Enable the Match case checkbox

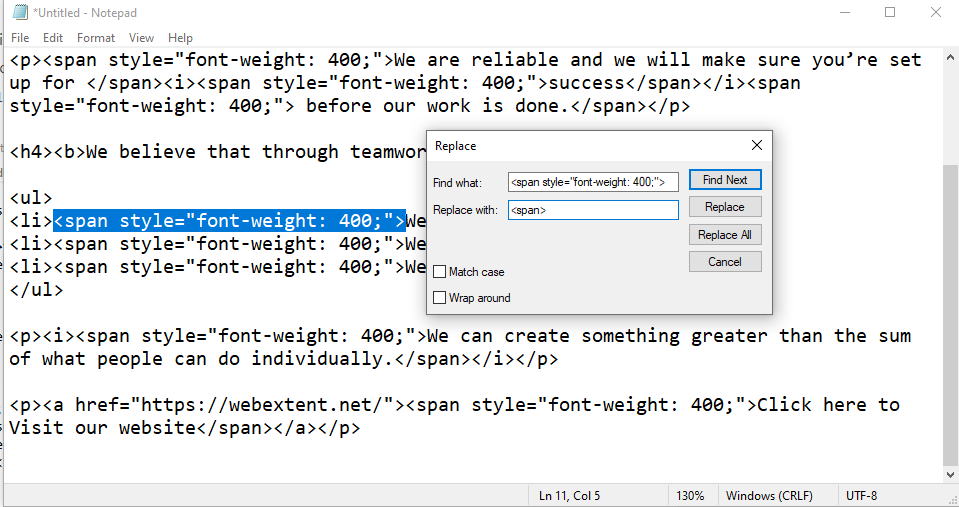click(x=439, y=272)
